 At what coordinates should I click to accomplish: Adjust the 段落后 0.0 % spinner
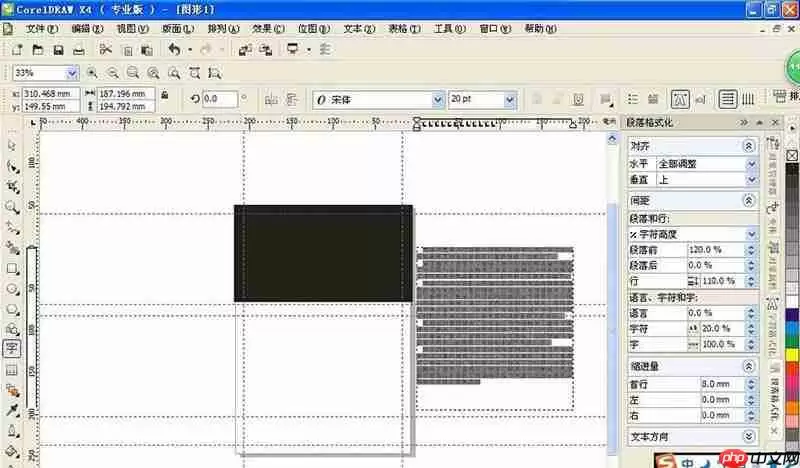(751, 266)
